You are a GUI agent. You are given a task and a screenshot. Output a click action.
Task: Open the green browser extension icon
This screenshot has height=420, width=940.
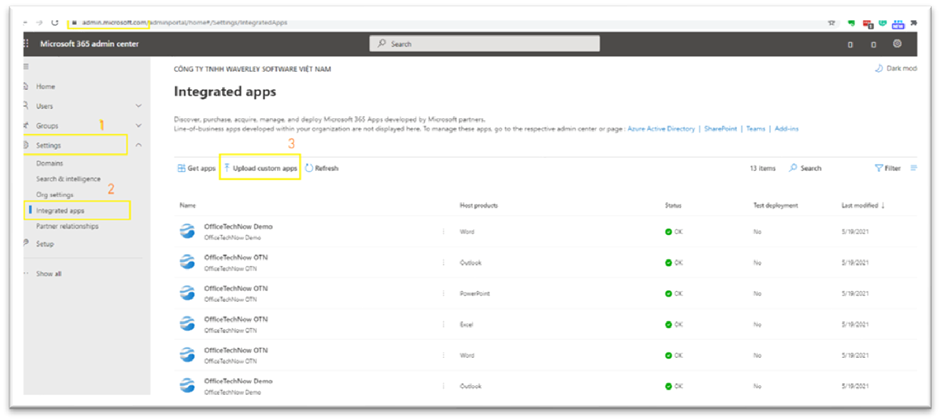851,23
